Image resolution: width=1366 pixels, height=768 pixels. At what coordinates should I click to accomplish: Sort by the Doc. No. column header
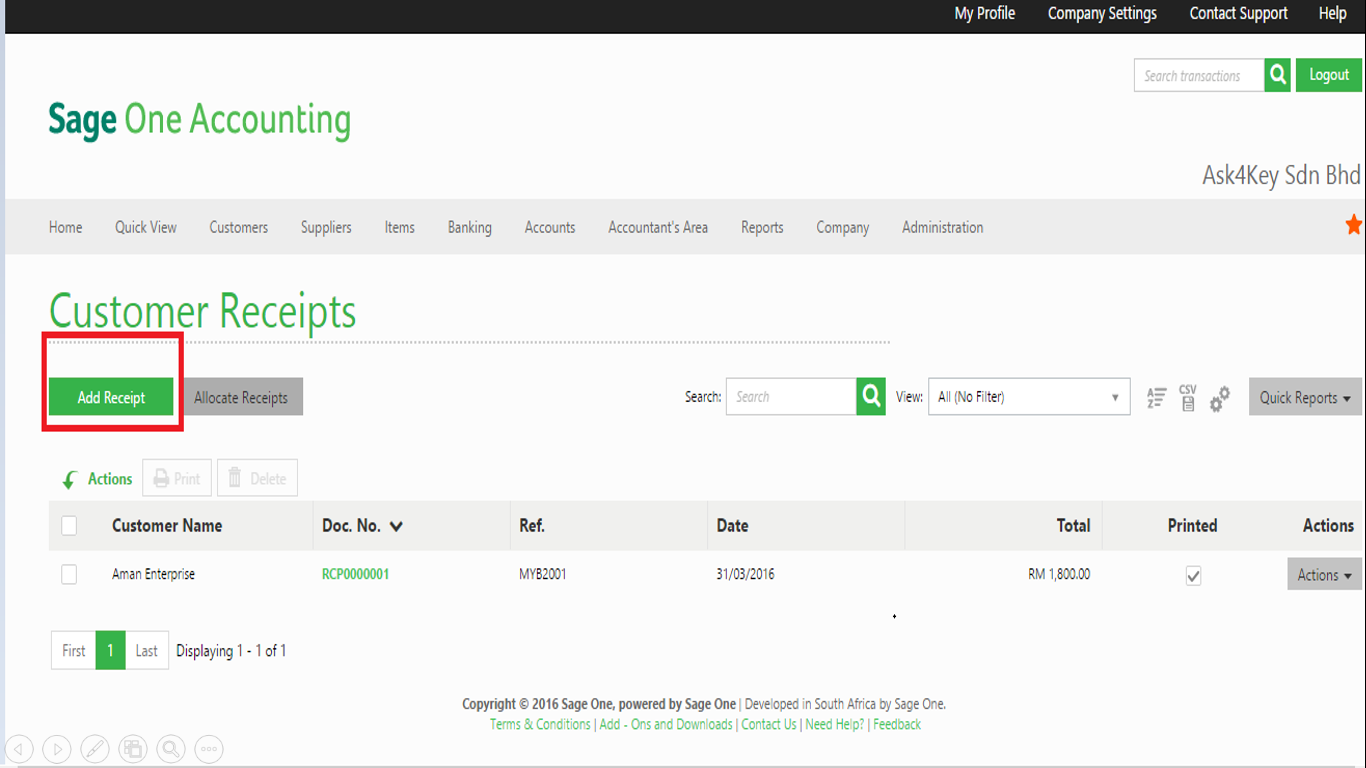click(362, 525)
